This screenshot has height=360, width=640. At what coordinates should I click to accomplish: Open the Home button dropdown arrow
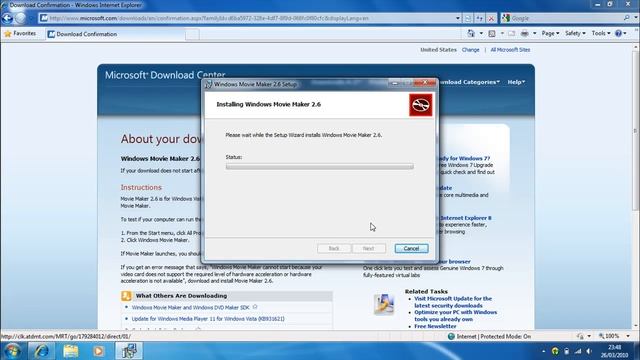coord(481,33)
